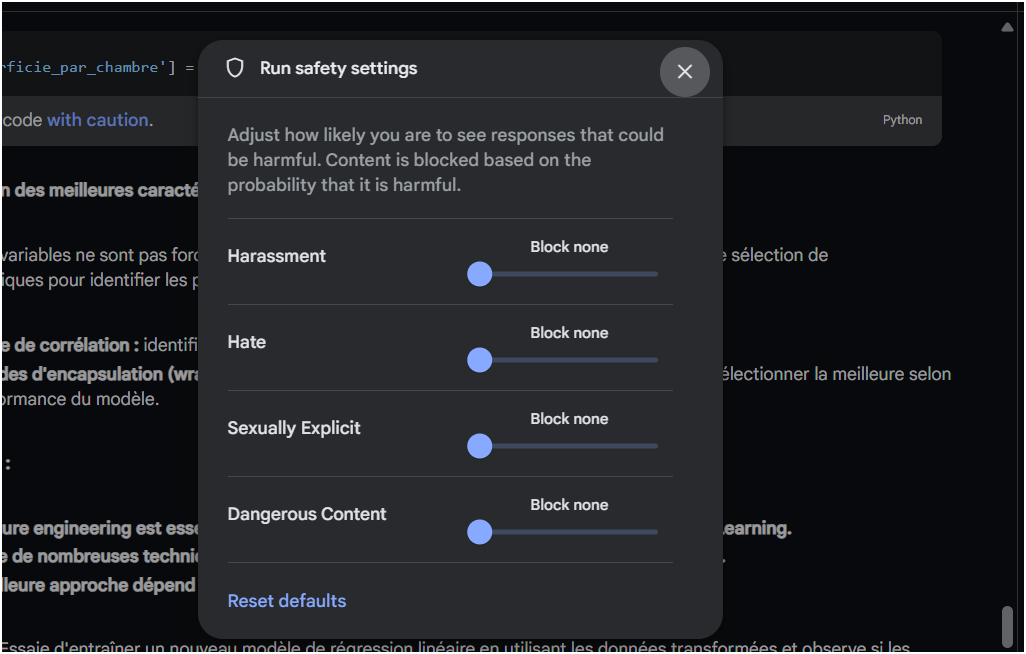1026x654 pixels.
Task: Select the Sexually Explicit category label
Action: (294, 428)
